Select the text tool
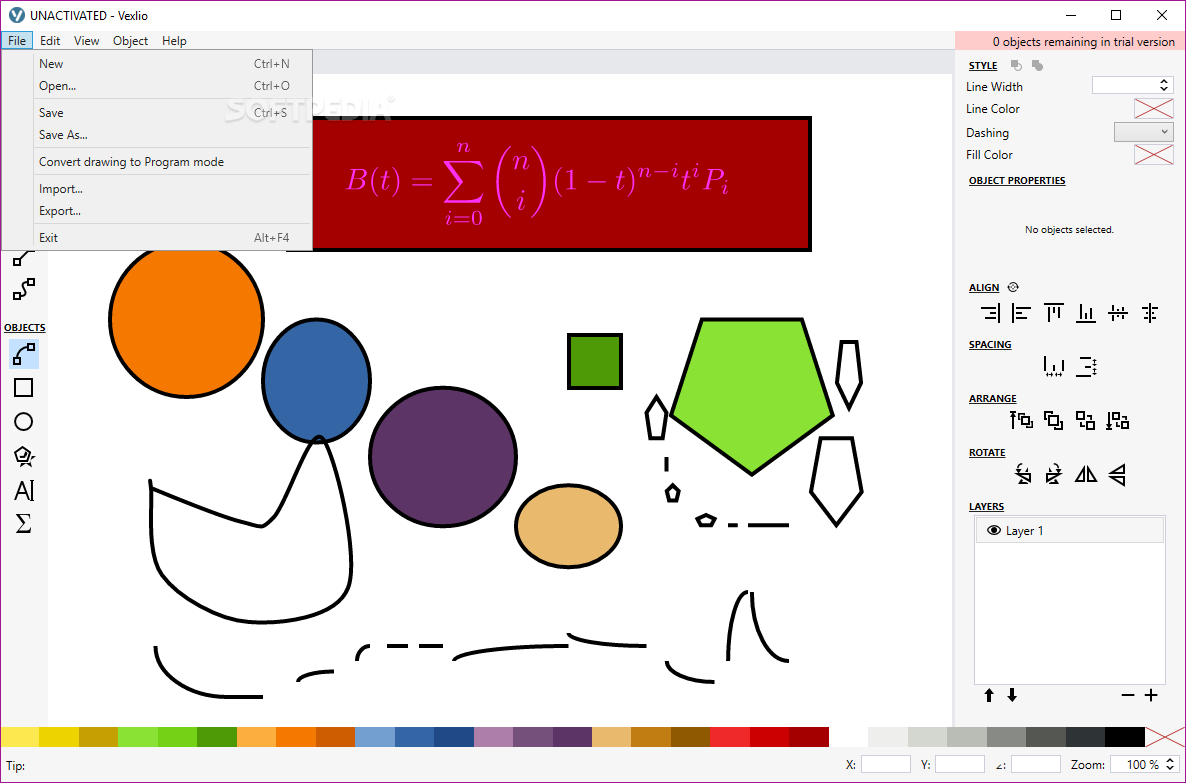The image size is (1186, 783). click(23, 490)
